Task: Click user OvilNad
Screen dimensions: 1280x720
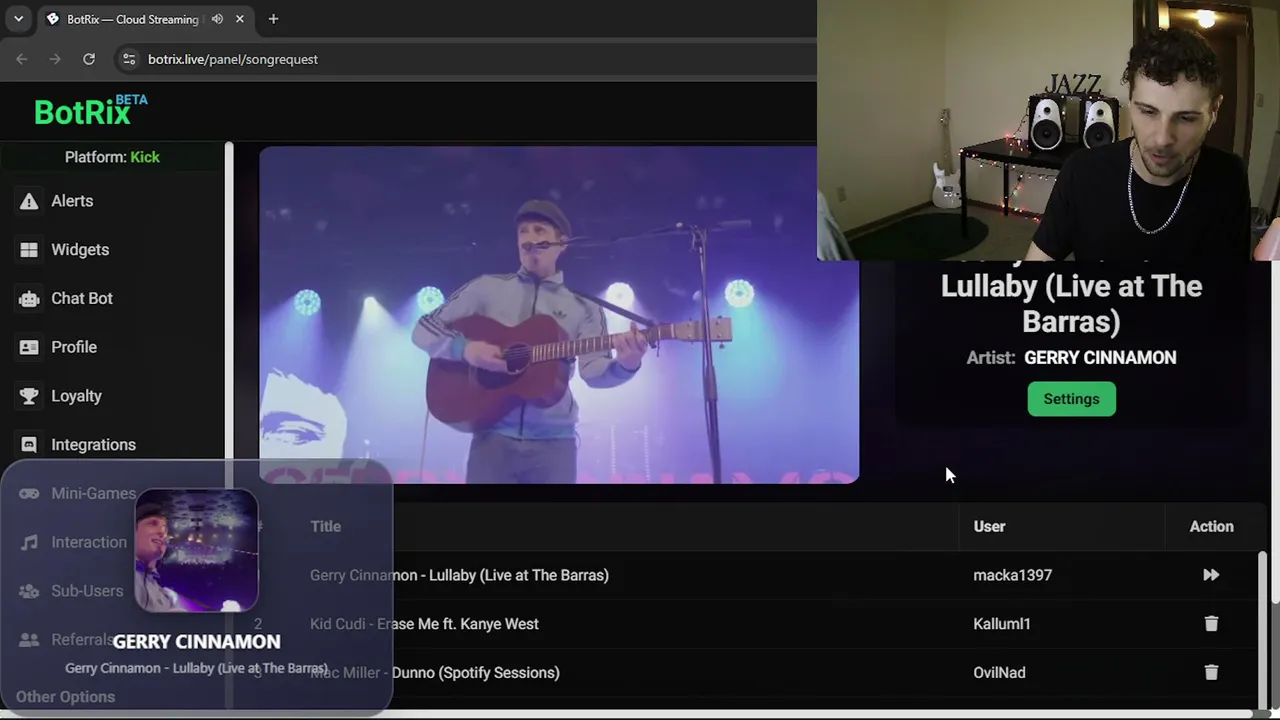Action: click(x=999, y=673)
